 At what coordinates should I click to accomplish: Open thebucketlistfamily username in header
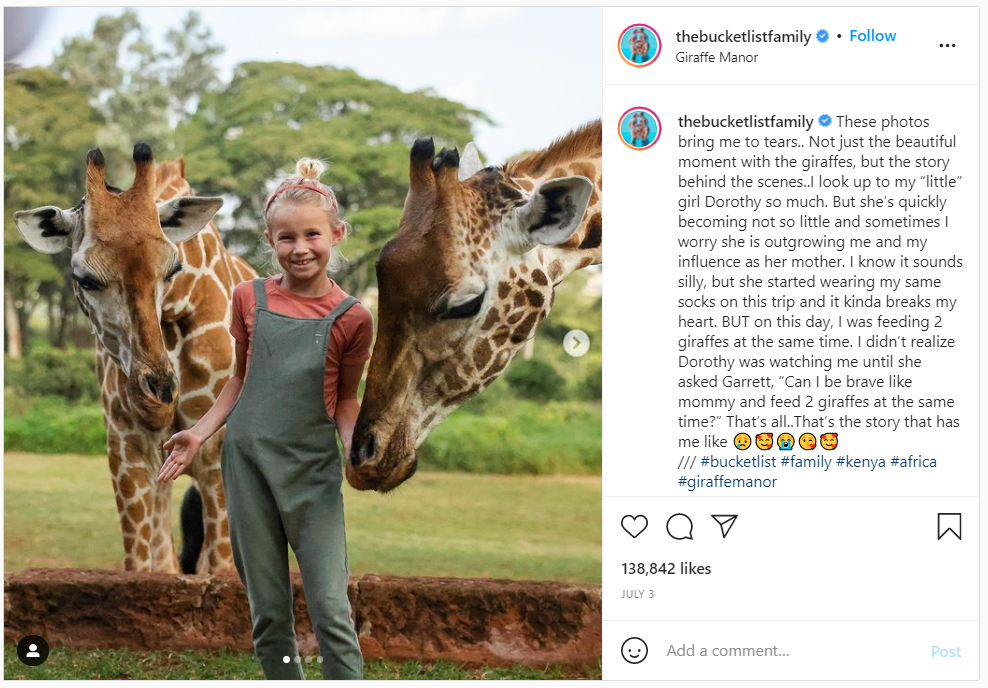743,36
